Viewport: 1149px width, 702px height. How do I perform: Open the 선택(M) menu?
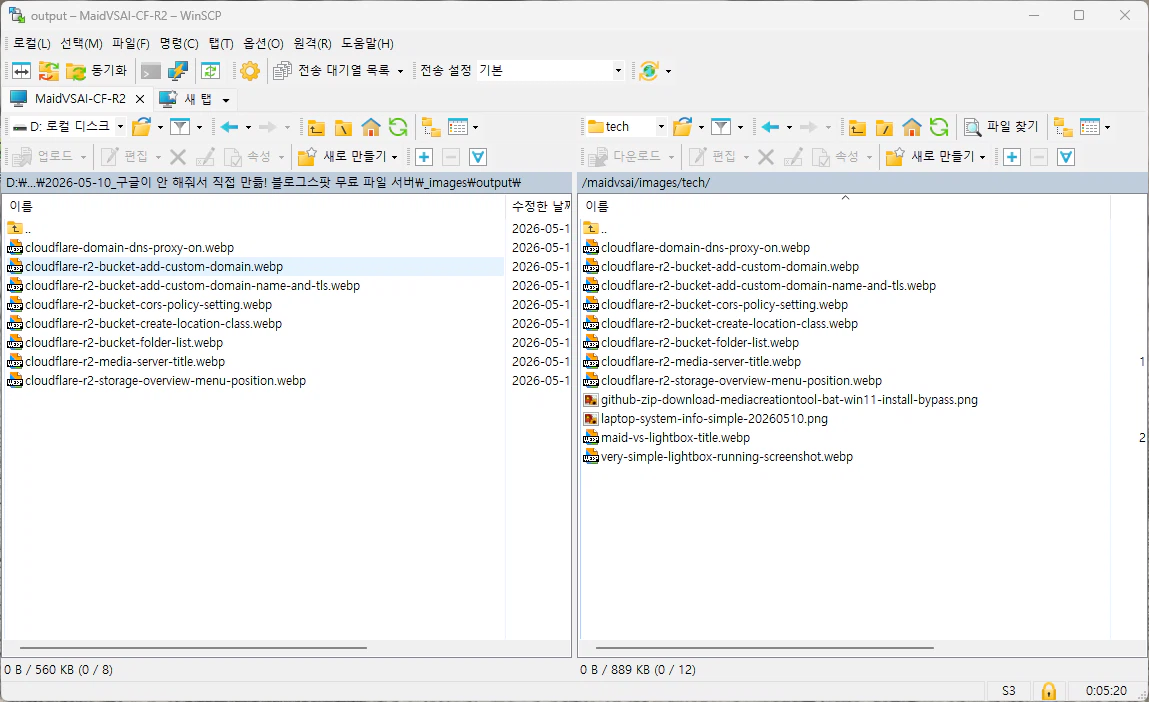coord(81,44)
